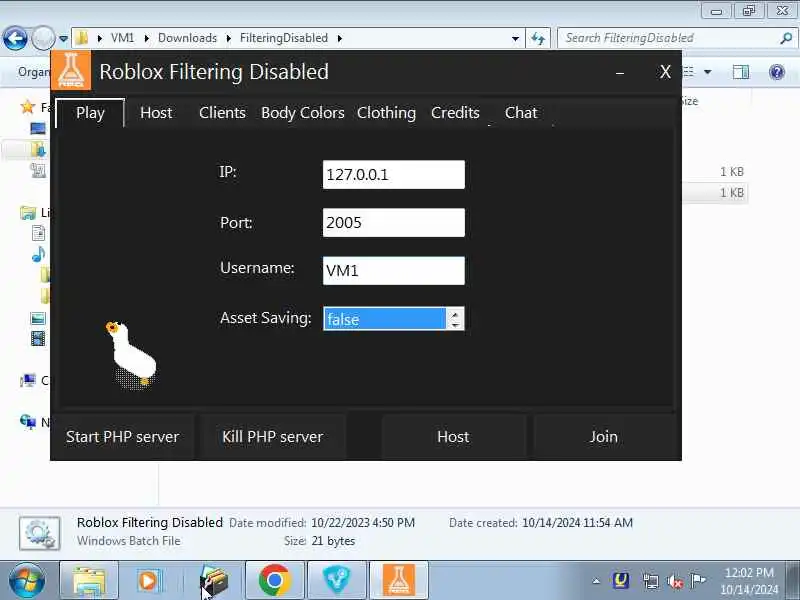
Task: Click the WinRAR archive icon on taskbar
Action: (x=214, y=581)
